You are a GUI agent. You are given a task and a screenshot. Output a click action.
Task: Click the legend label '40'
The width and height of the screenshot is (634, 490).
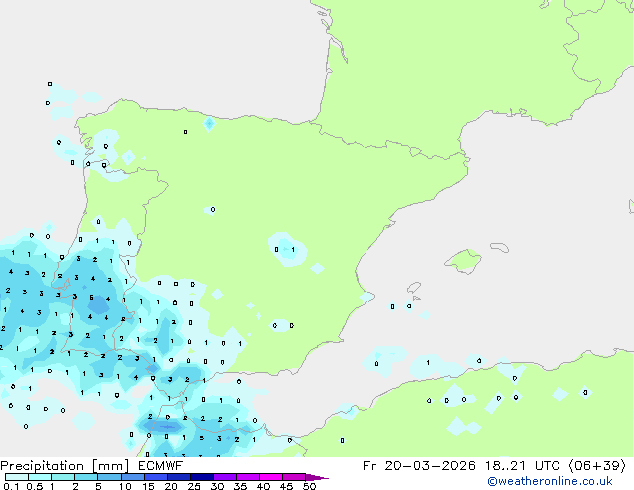pos(263,486)
